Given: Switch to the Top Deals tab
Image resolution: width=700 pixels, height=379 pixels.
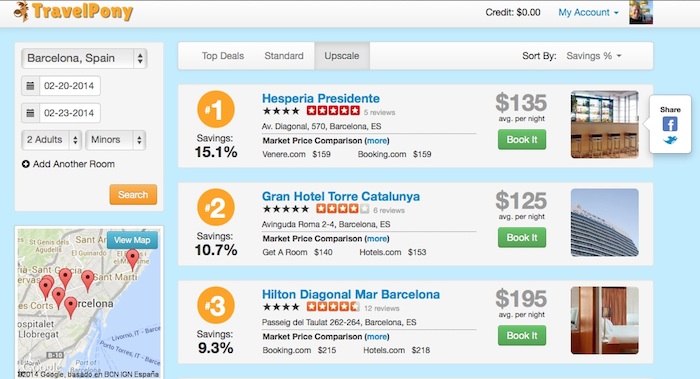Looking at the screenshot, I should point(223,56).
